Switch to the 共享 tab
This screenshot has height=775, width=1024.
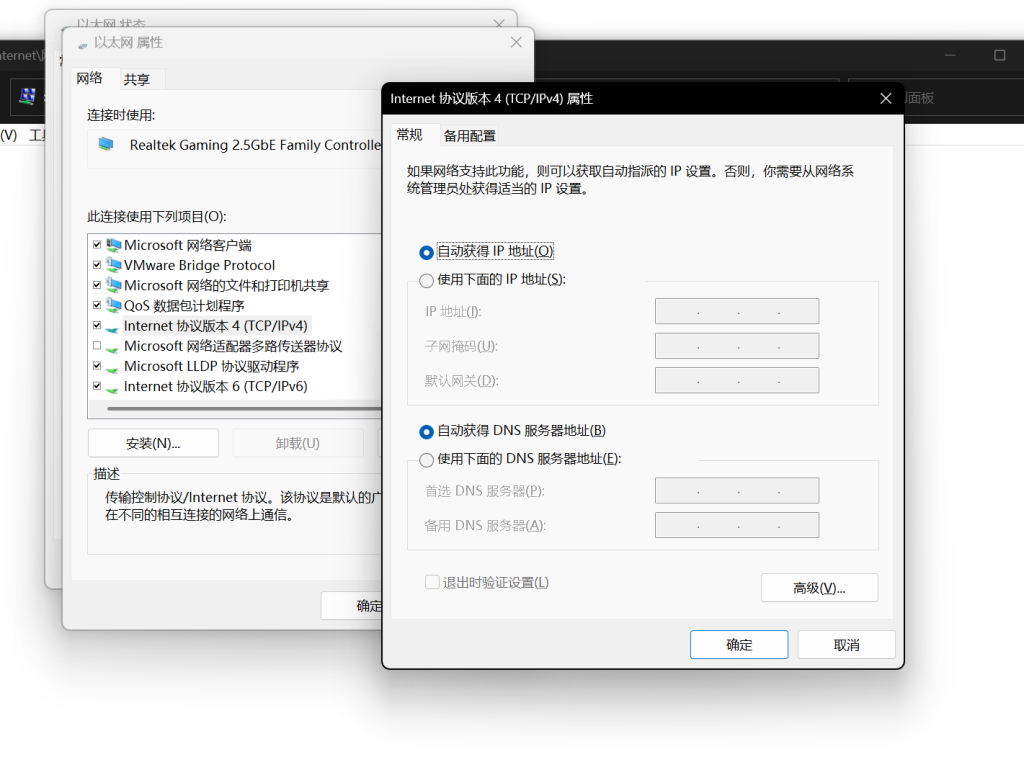click(x=140, y=78)
